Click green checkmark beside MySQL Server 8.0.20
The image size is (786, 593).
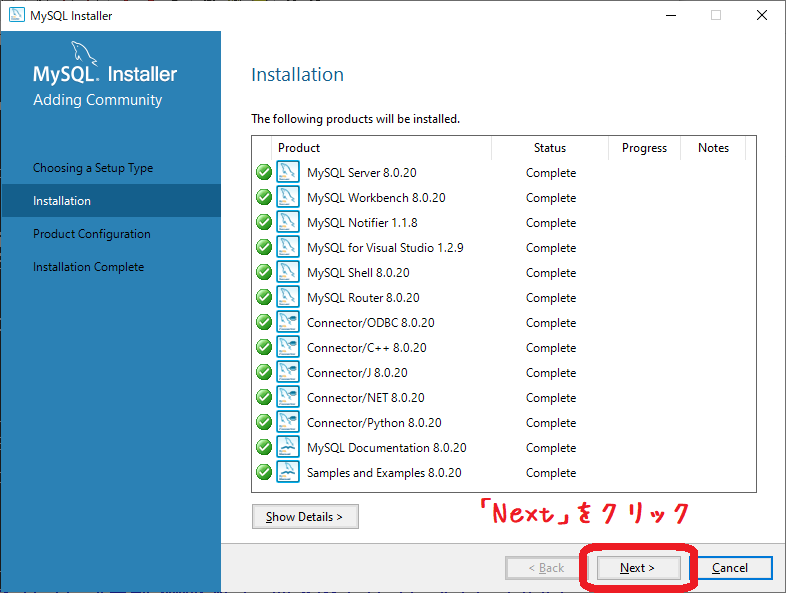tap(264, 172)
